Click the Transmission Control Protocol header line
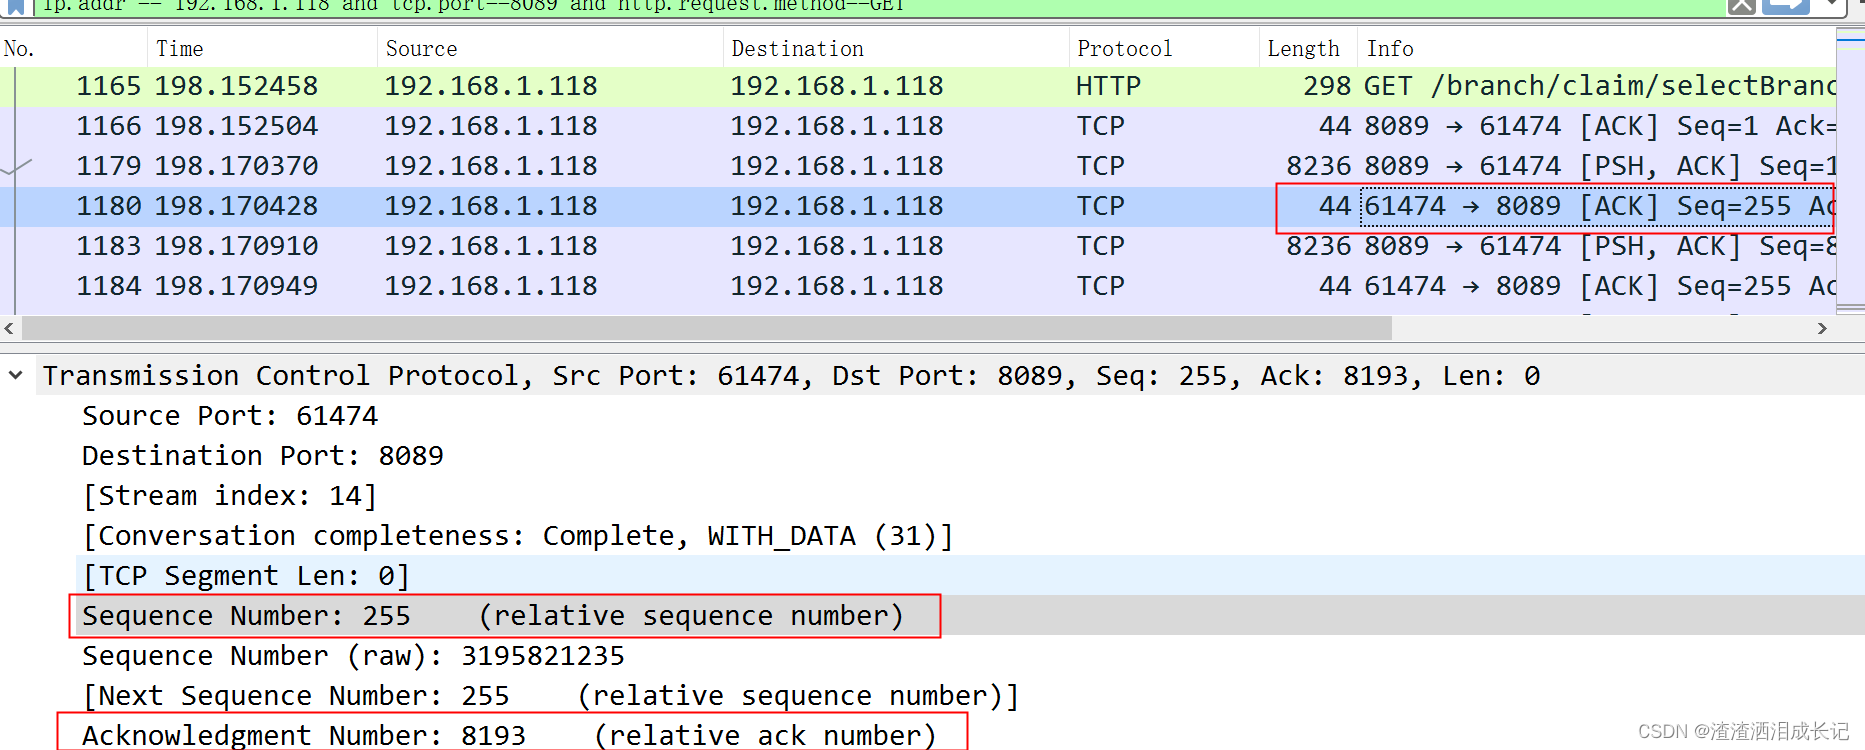 [791, 376]
